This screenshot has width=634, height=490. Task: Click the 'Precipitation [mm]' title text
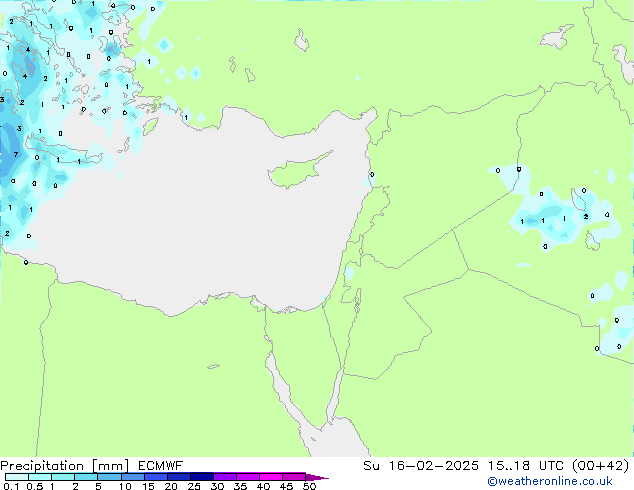tap(65, 466)
